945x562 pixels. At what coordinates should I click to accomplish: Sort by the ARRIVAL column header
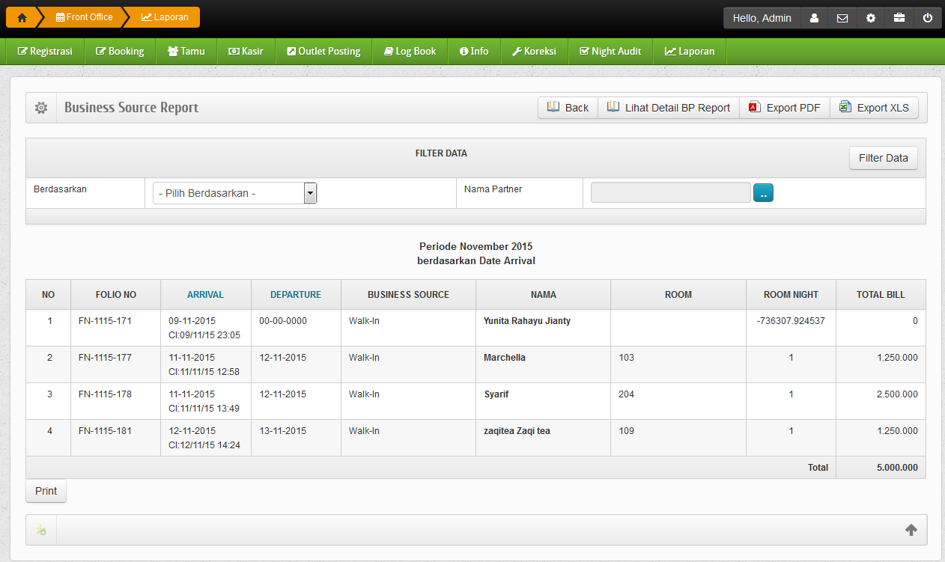point(205,295)
